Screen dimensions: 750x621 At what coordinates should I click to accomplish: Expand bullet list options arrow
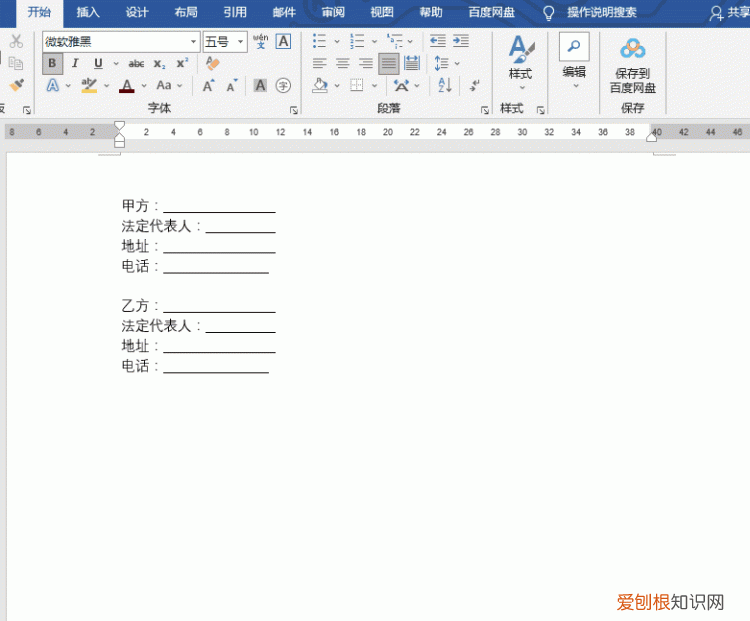click(x=337, y=41)
